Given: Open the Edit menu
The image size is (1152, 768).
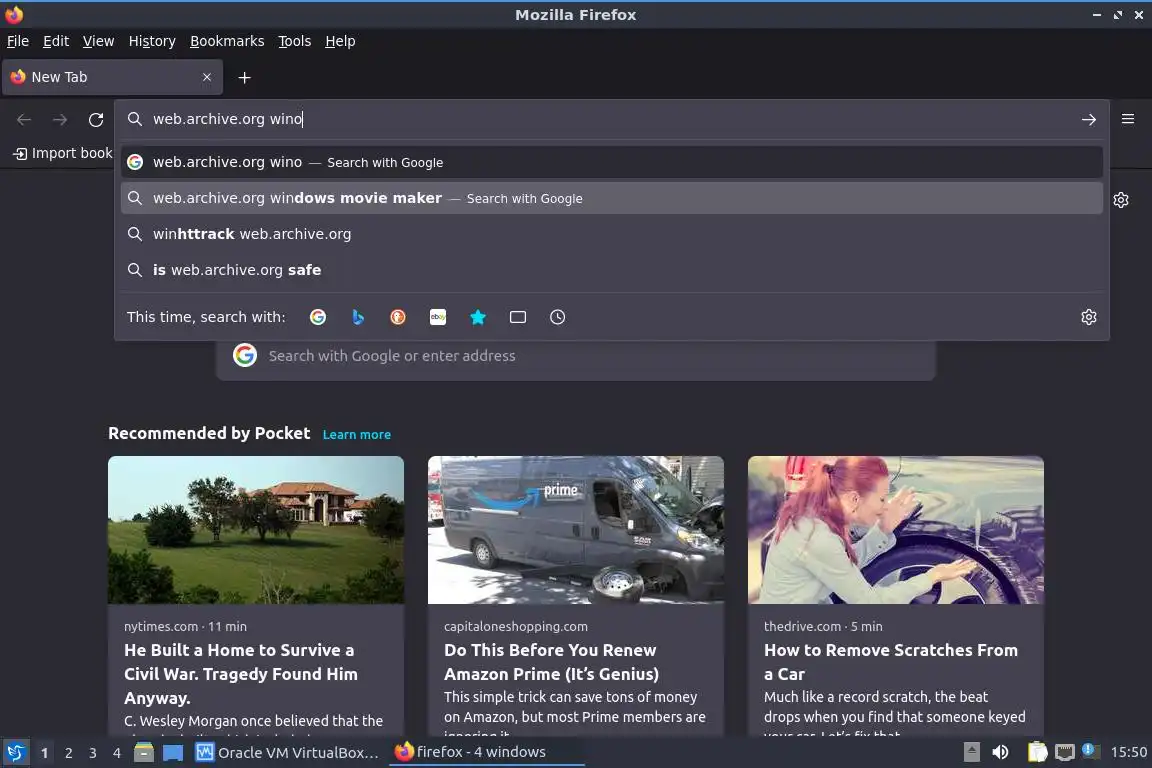Looking at the screenshot, I should [56, 41].
